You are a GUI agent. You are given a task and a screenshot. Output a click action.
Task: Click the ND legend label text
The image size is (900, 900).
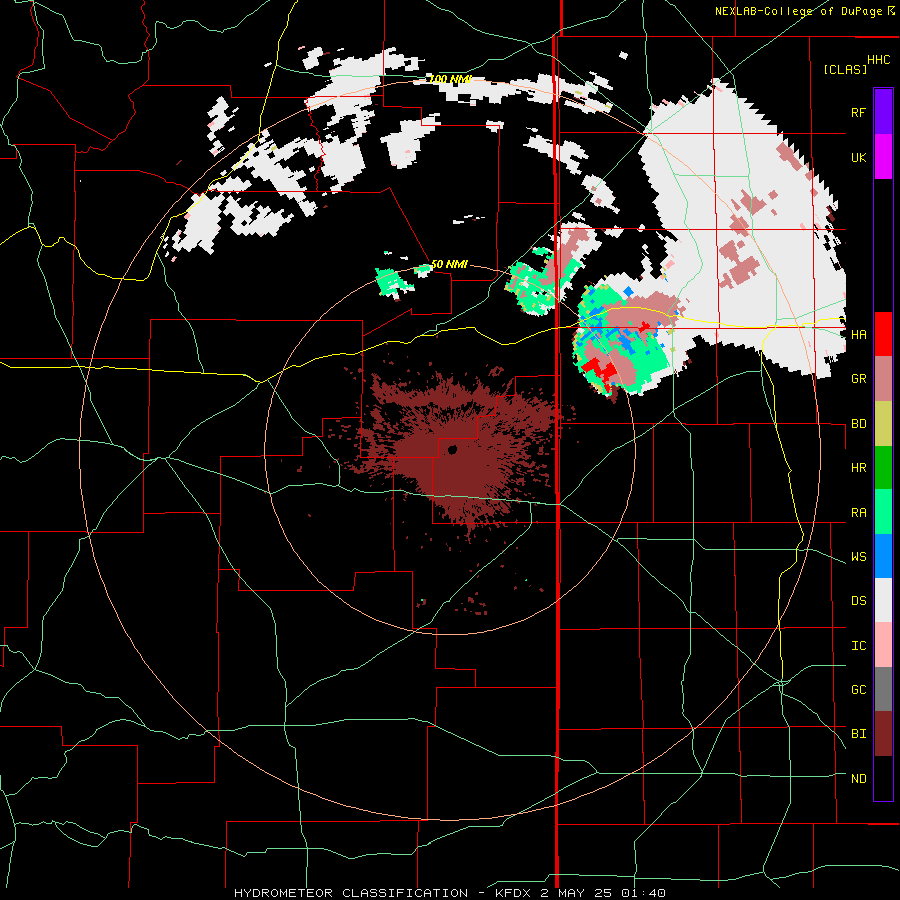pos(859,779)
